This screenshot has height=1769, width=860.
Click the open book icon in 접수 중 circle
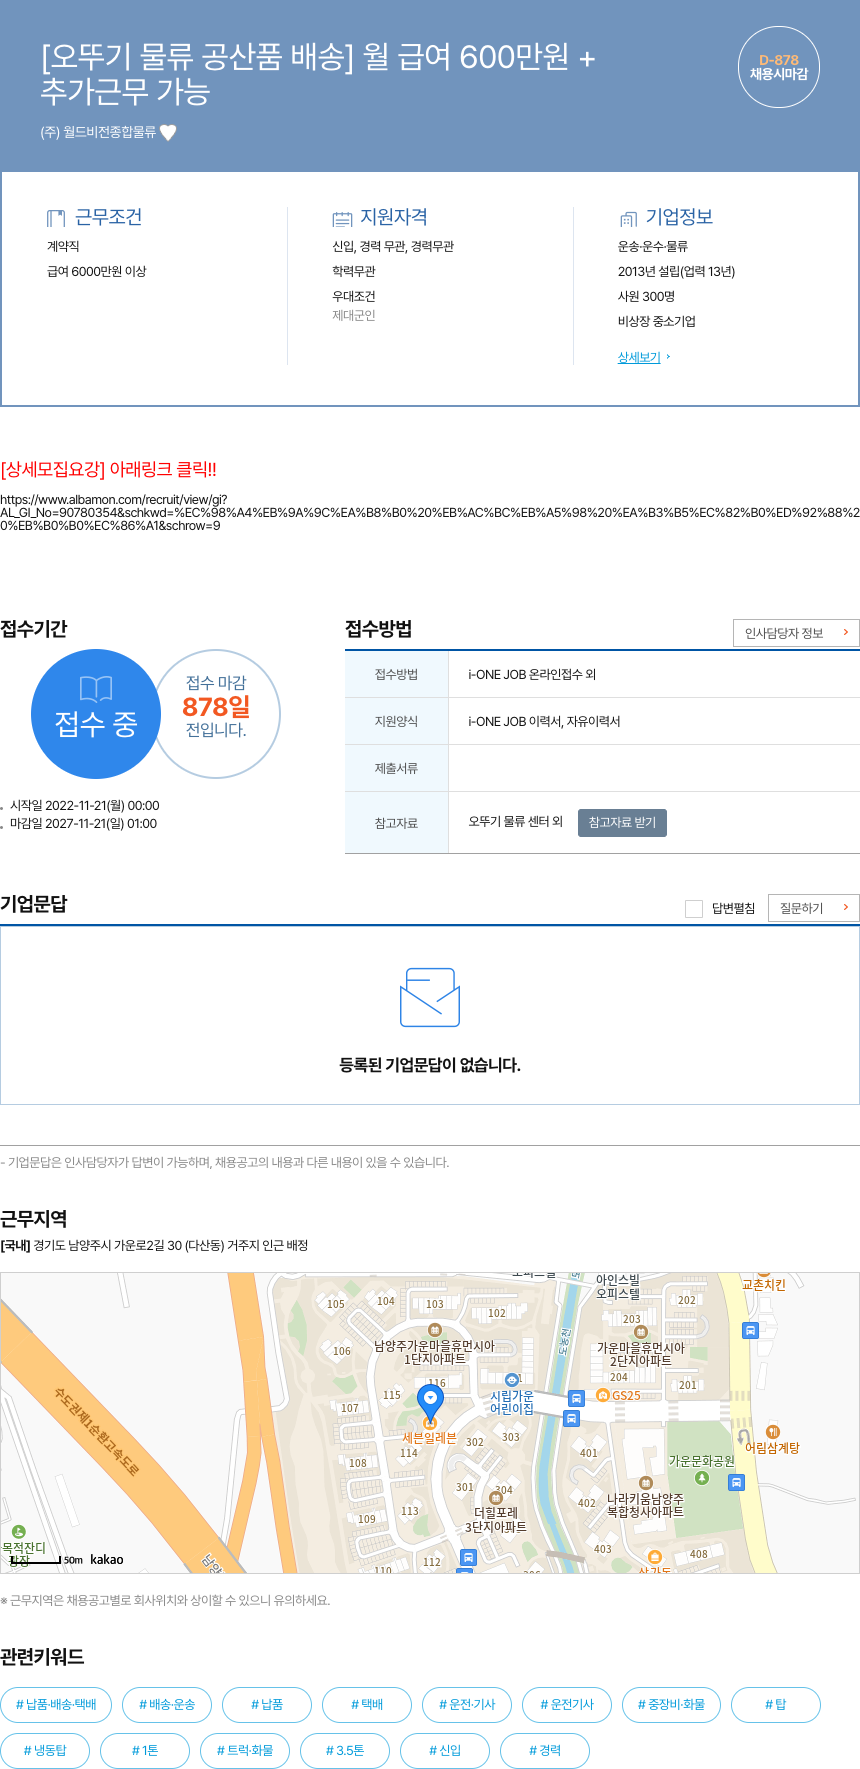pyautogui.click(x=96, y=688)
